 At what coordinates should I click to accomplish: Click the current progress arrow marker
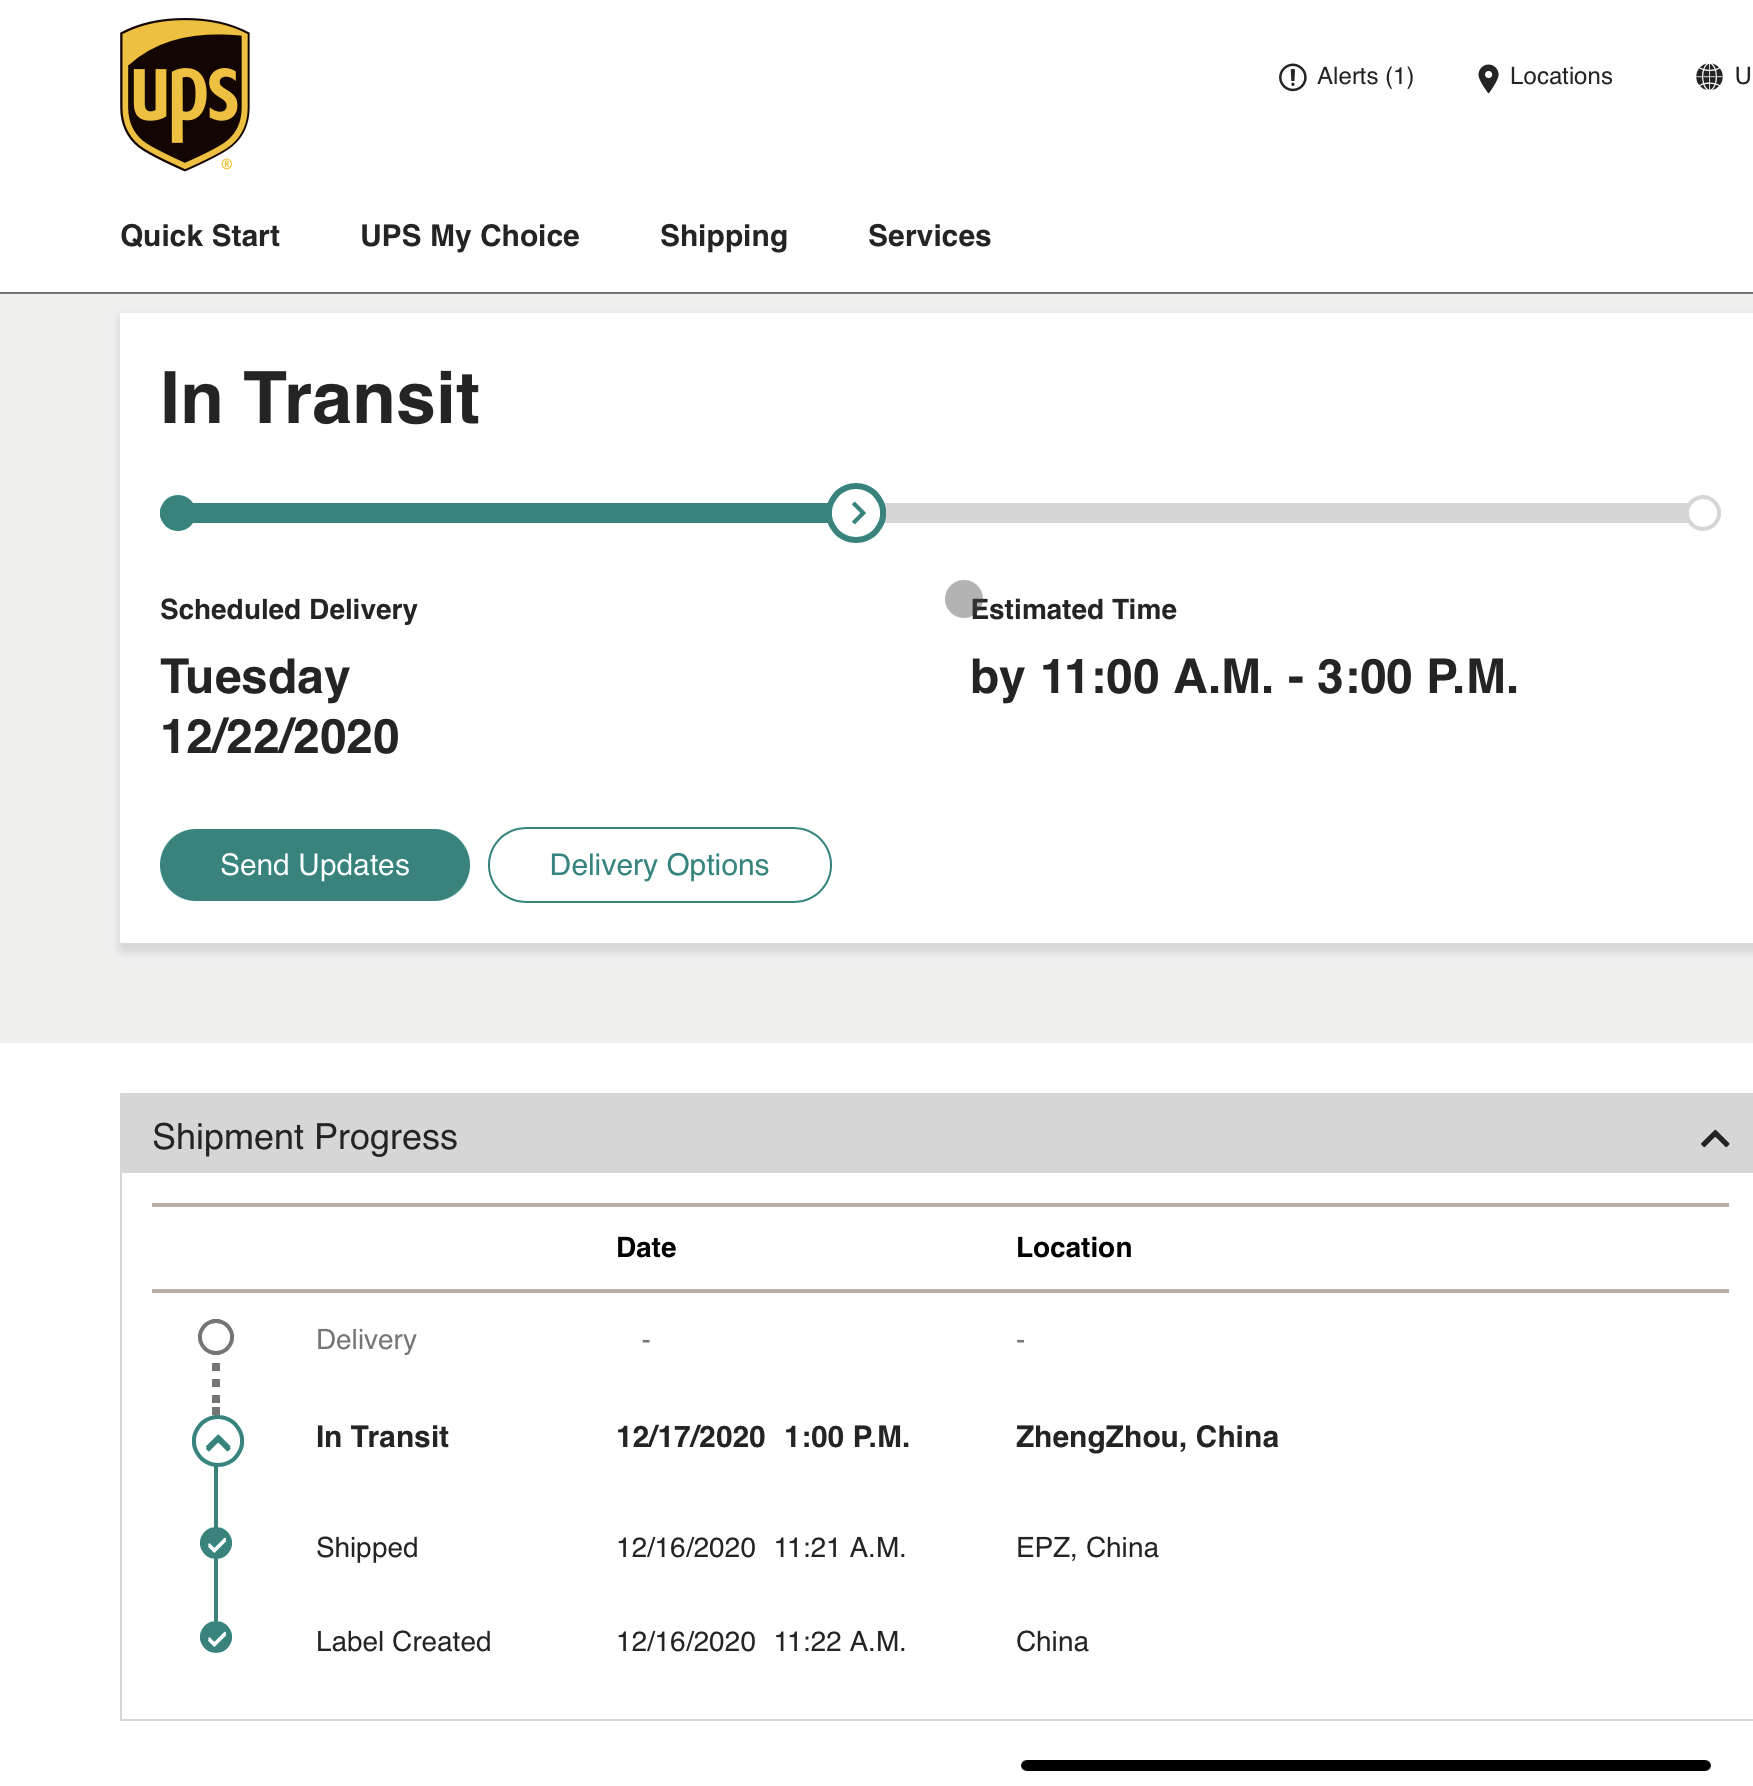[x=857, y=513]
